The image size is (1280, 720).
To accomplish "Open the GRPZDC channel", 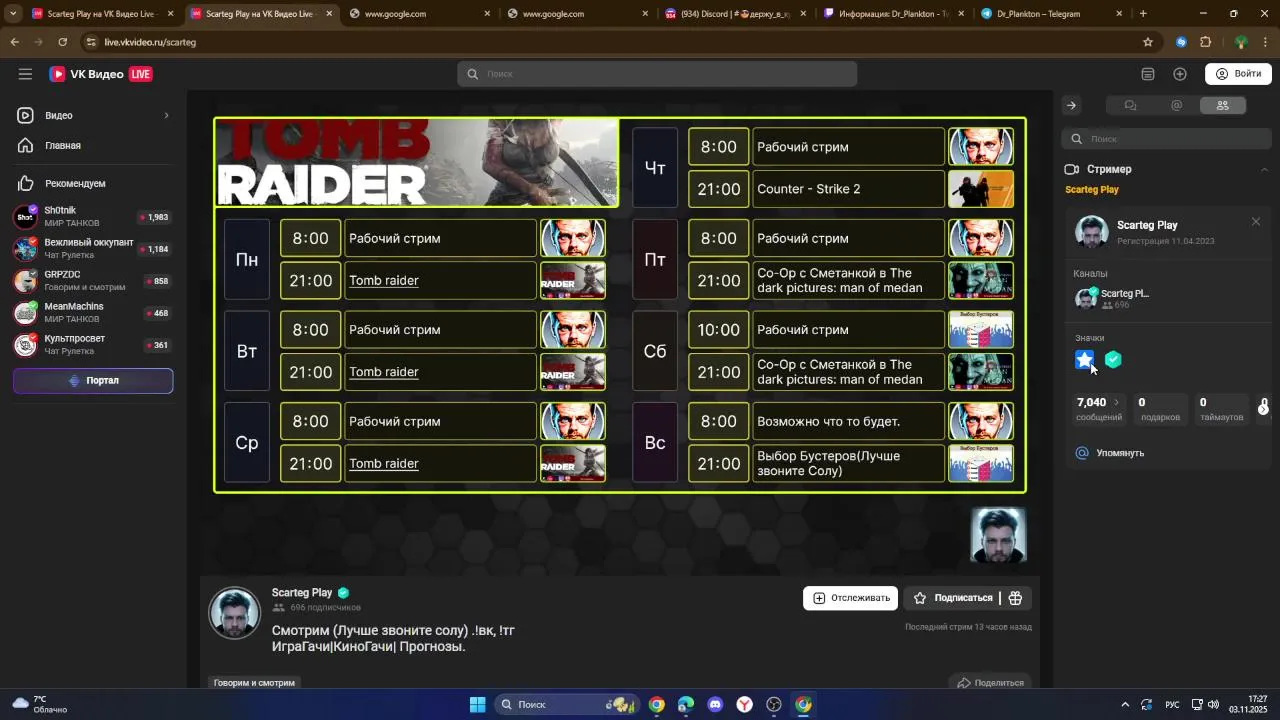I will [92, 280].
